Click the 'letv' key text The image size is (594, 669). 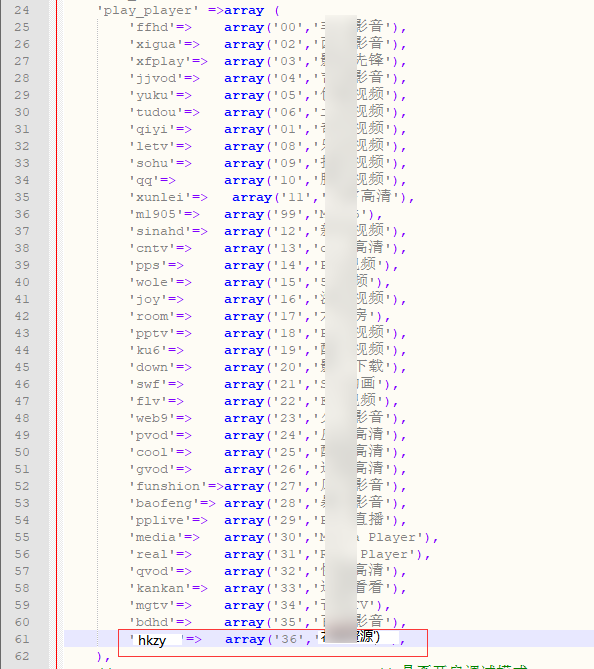[152, 147]
